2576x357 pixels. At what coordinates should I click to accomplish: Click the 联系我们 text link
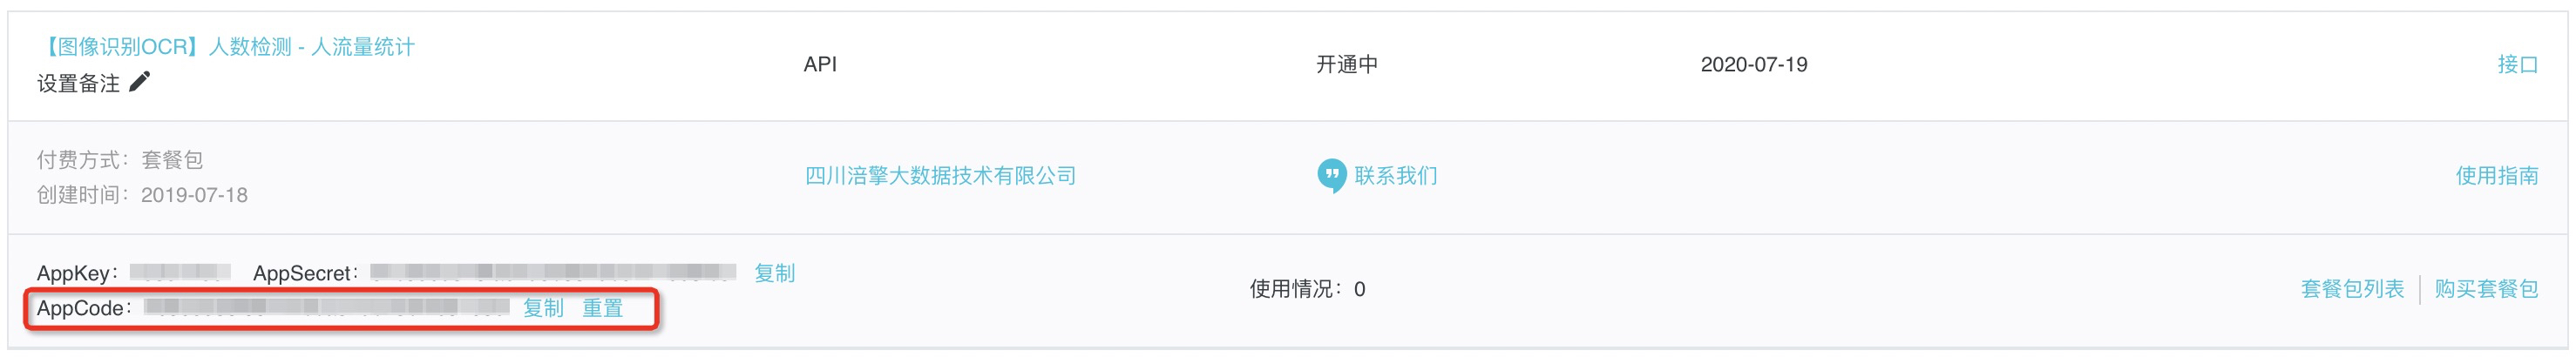point(1395,176)
